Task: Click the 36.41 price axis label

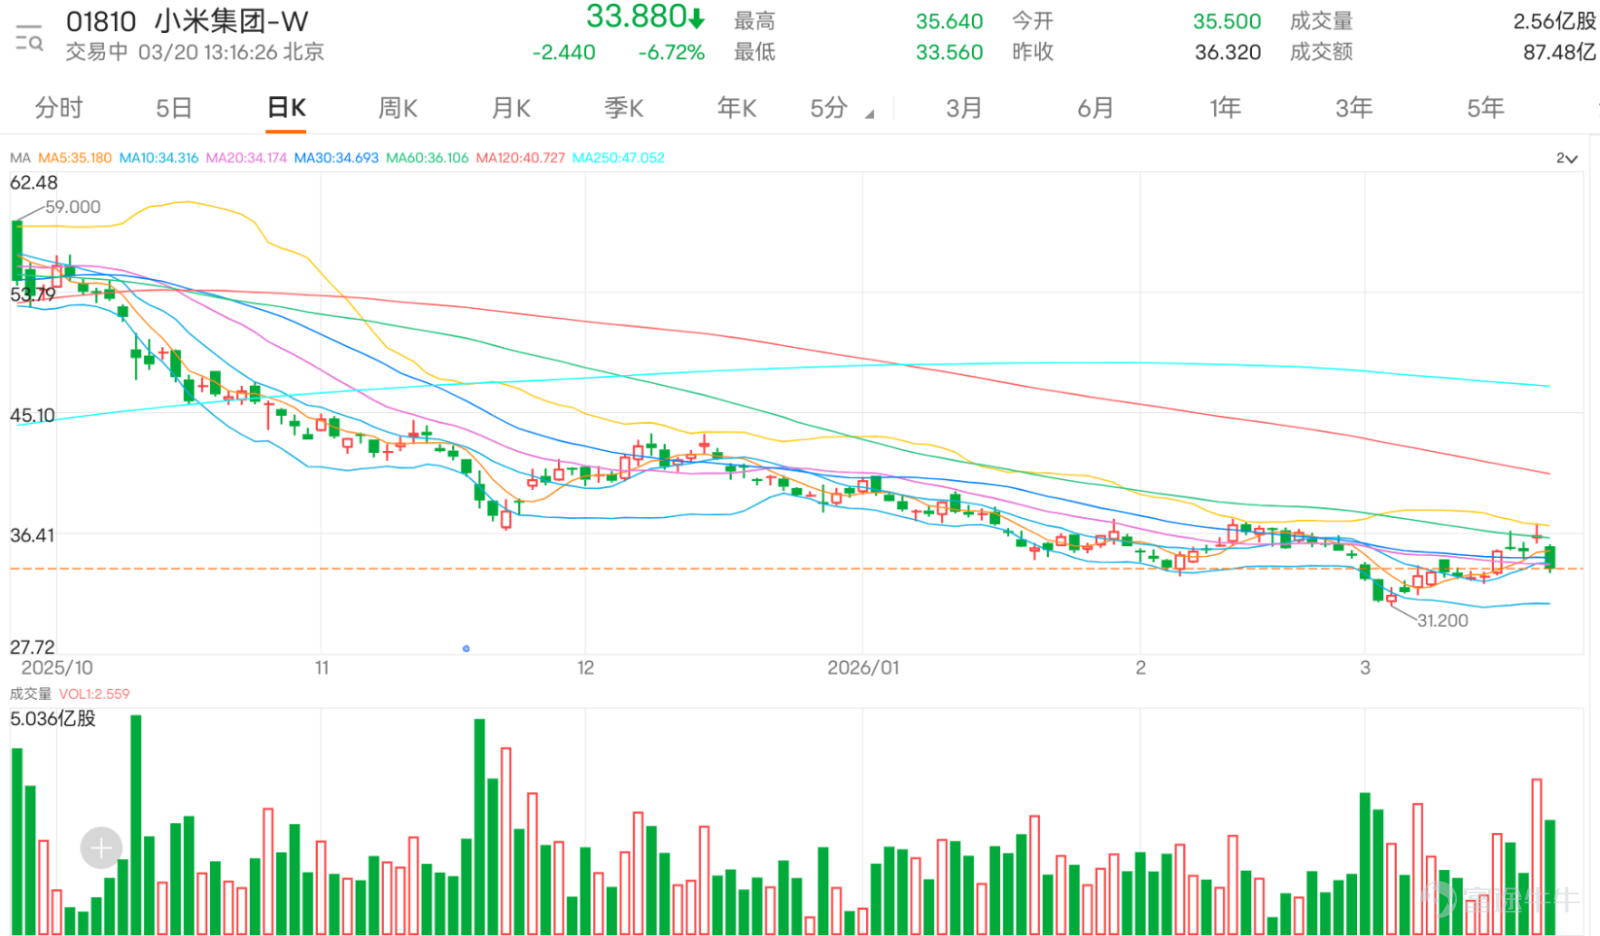Action: pyautogui.click(x=32, y=536)
